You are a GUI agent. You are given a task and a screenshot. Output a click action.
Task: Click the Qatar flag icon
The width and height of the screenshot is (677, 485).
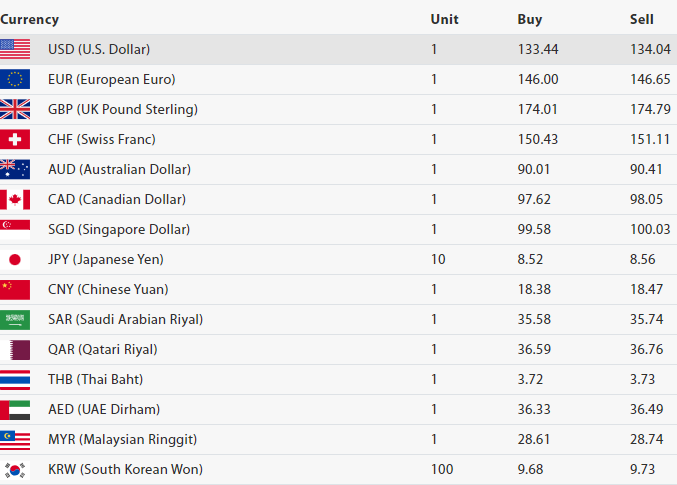click(15, 349)
